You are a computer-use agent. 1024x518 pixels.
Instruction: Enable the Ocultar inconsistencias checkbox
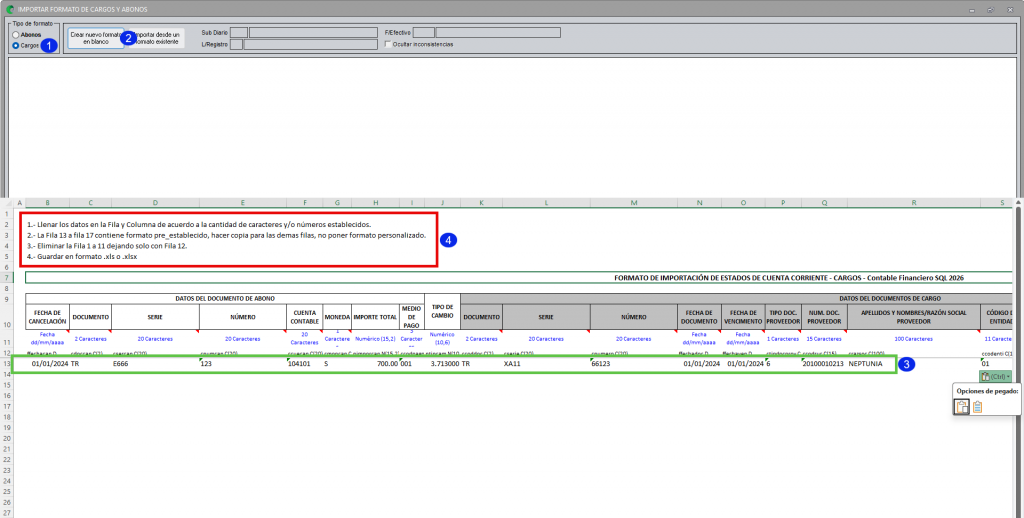388,44
